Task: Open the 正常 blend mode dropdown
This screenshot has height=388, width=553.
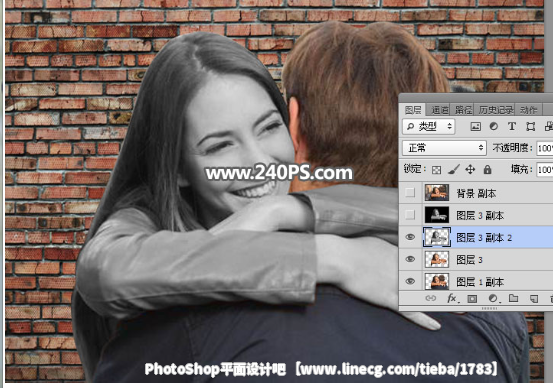Action: tap(444, 148)
